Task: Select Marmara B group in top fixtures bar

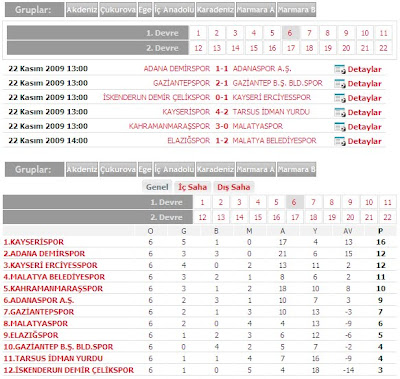Action: click(296, 10)
